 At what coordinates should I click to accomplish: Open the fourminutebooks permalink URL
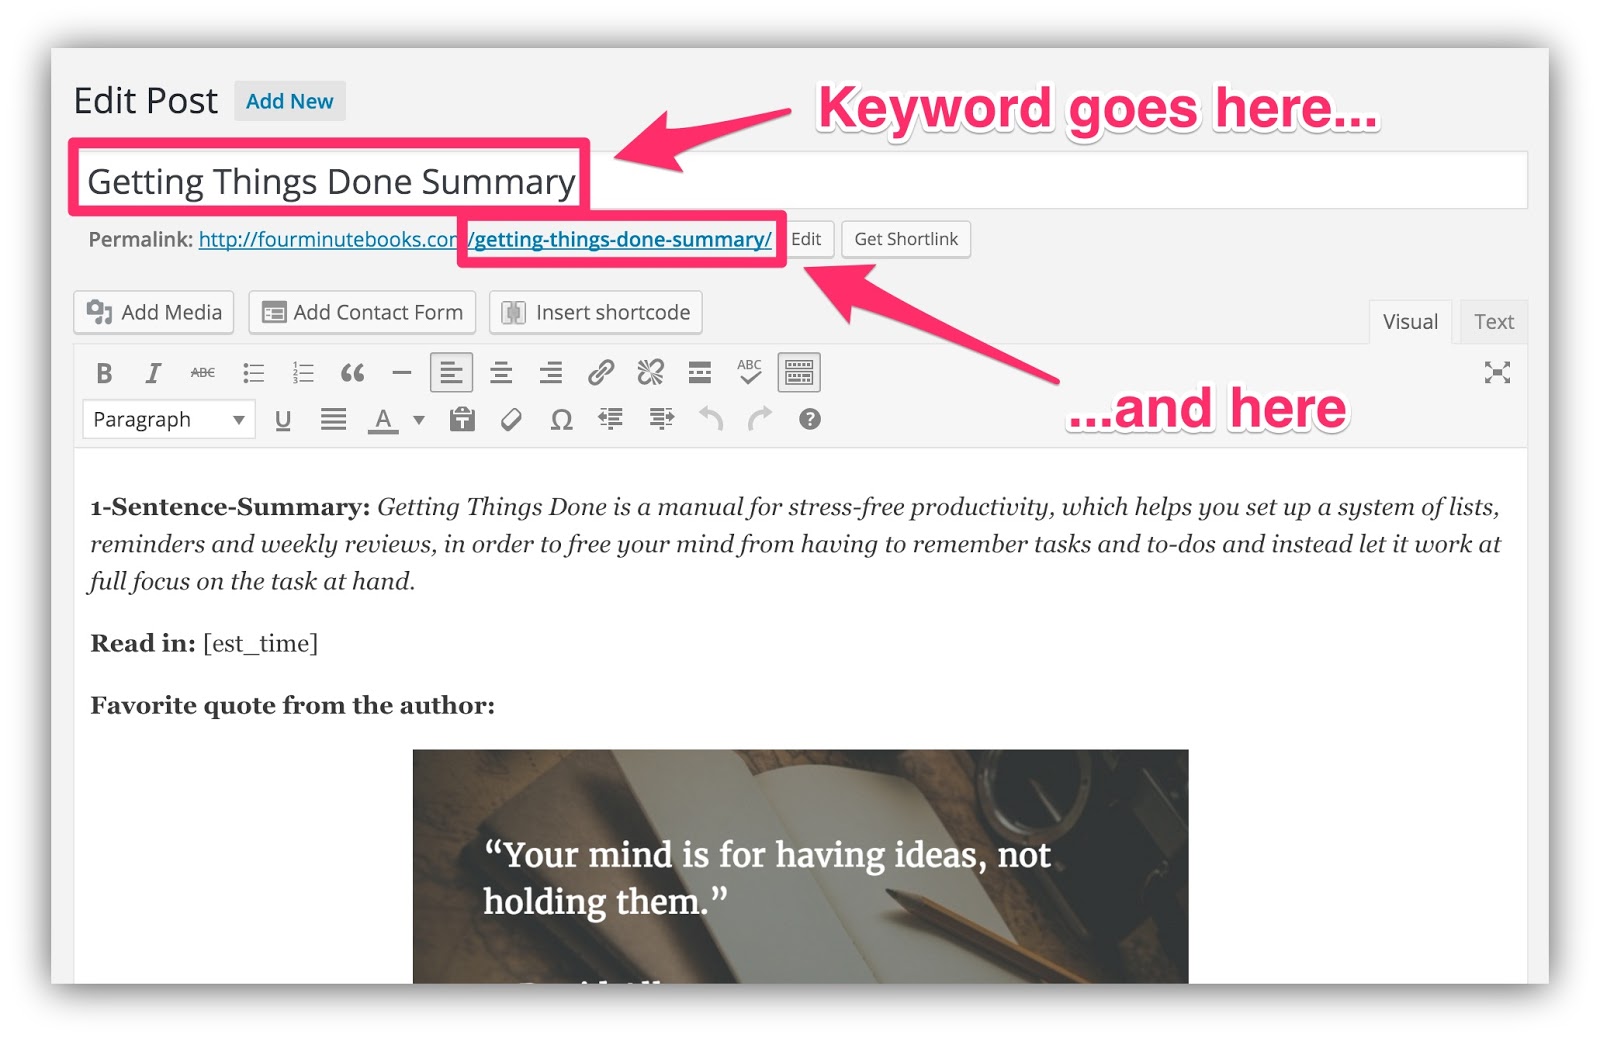(x=484, y=239)
